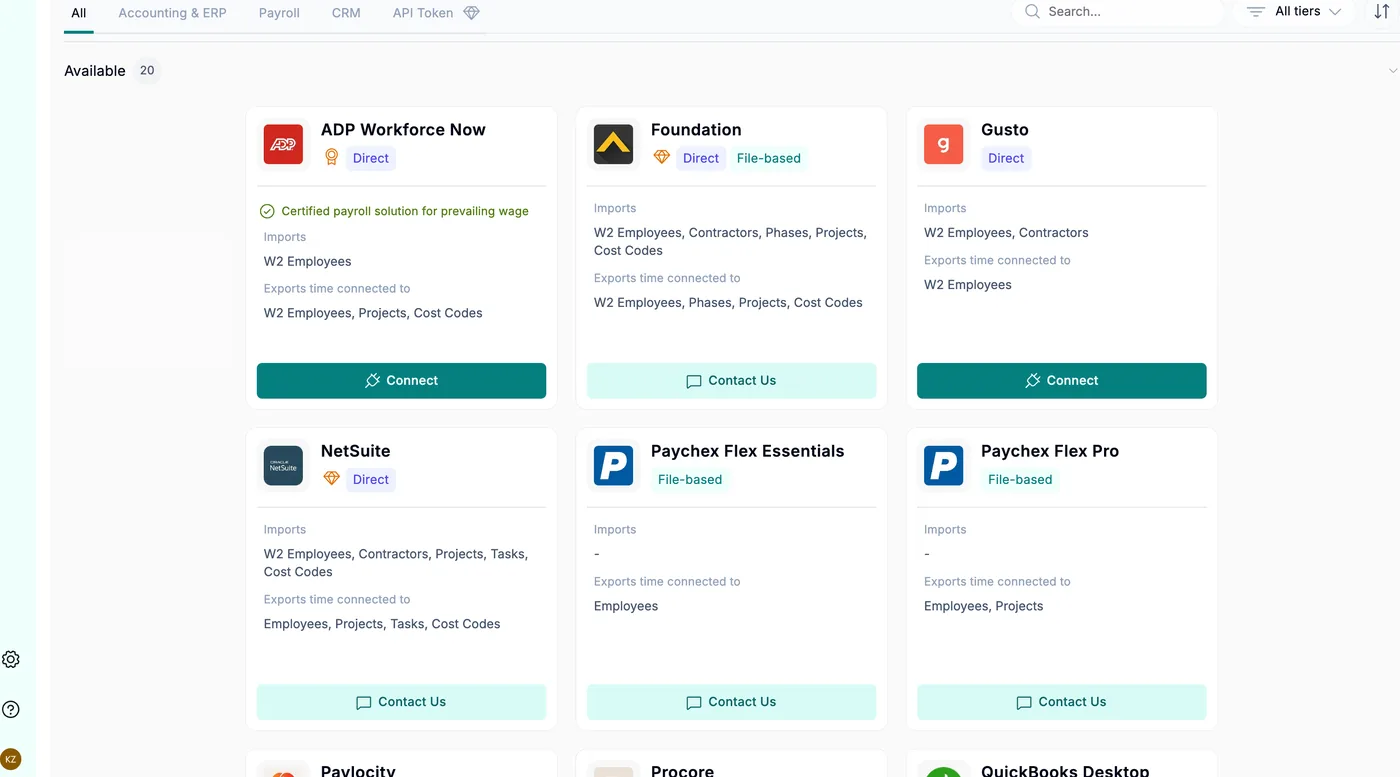
Task: Click the Direct tag on NetSuite
Action: coord(370,479)
